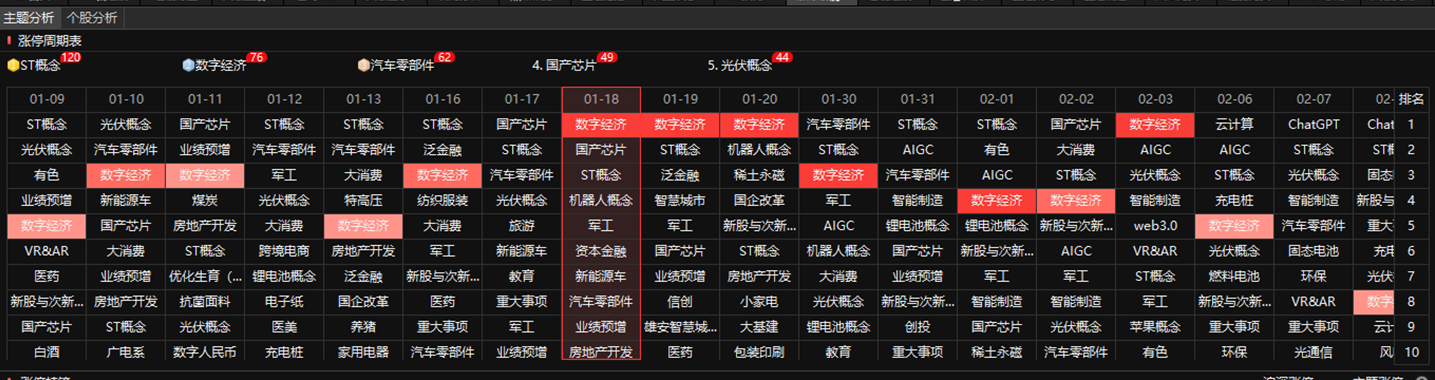Select the 01-30 date column header
1435x380 pixels.
point(838,99)
